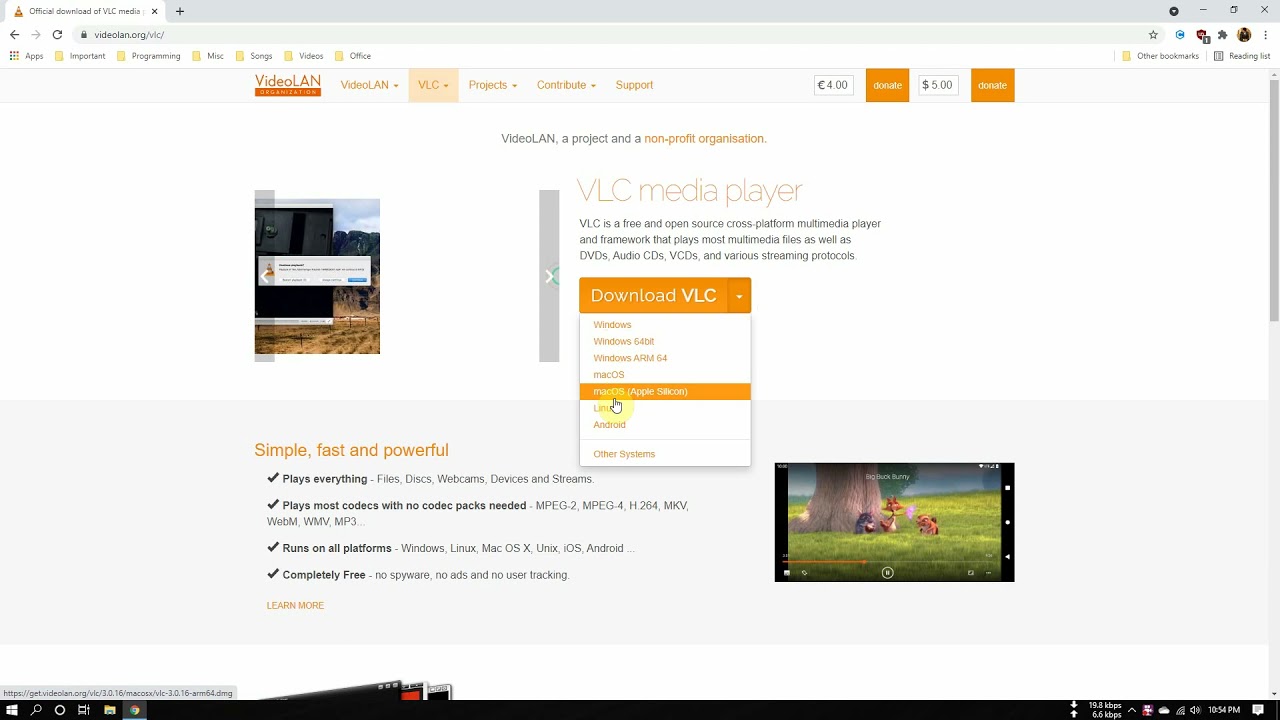Open the red shield blocker extension

(1202, 35)
